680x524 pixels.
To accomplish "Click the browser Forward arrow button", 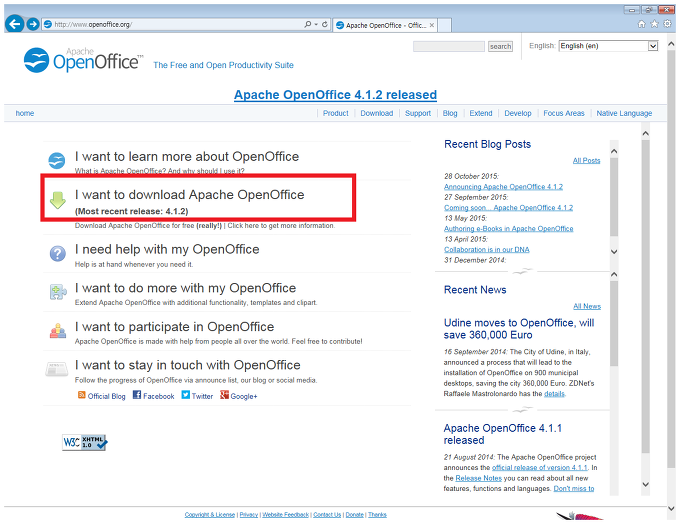I will [x=33, y=24].
